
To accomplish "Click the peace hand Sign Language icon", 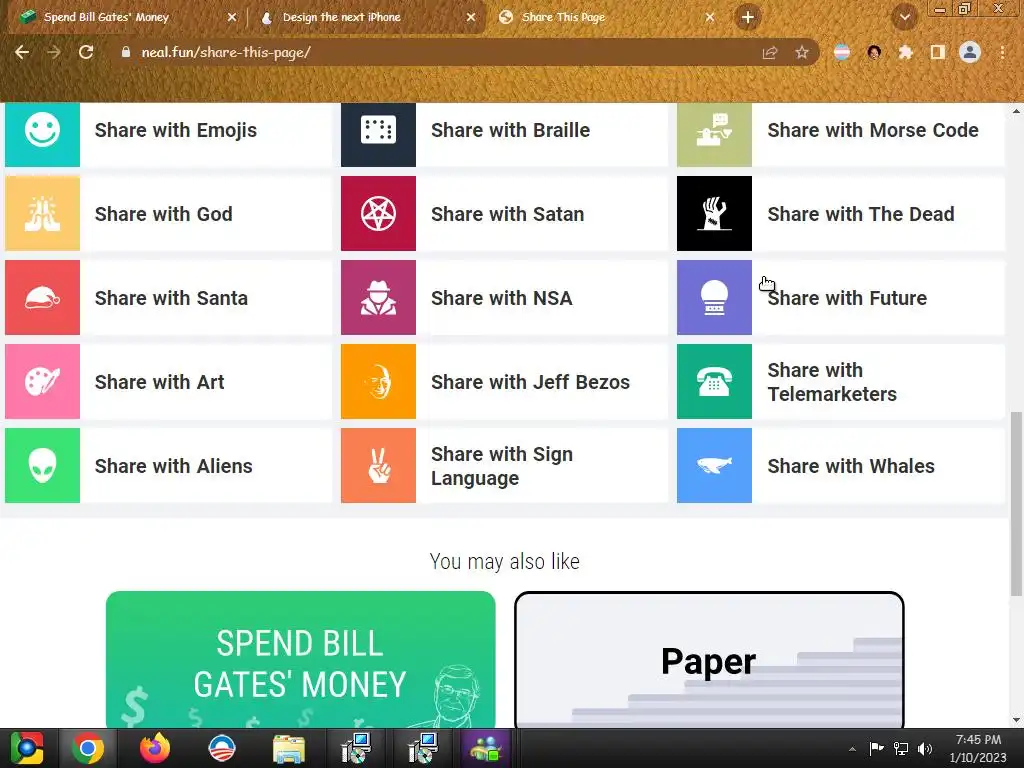I will pyautogui.click(x=378, y=466).
